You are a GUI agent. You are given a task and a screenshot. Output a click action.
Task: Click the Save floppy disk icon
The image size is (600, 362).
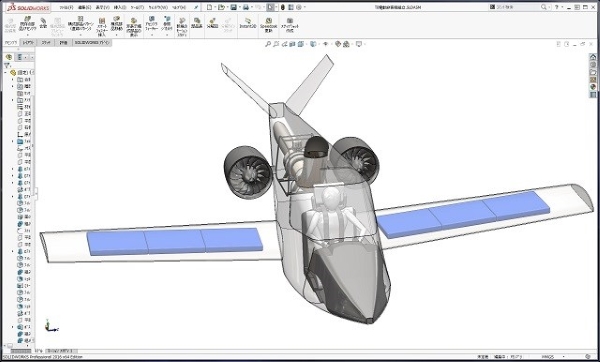pos(233,7)
